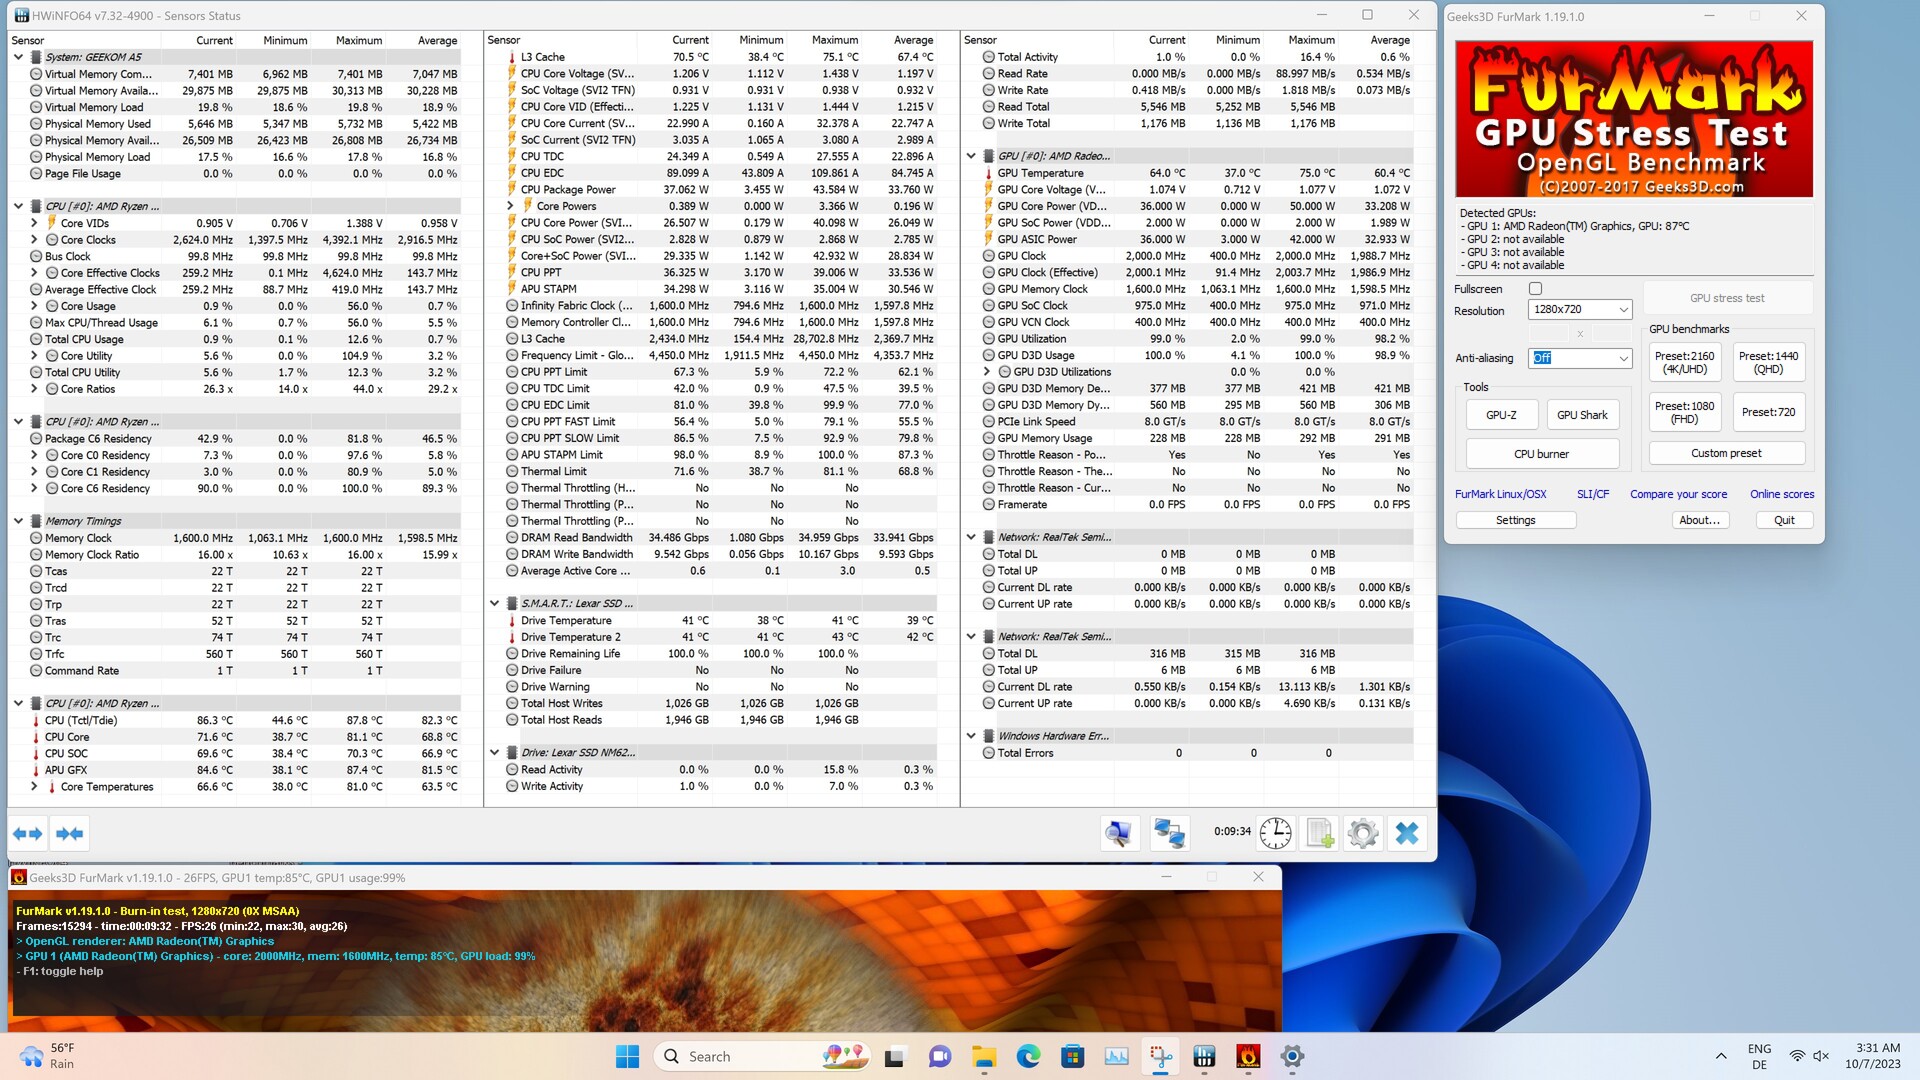The image size is (1920, 1080).
Task: Open the Wi-Fi network tray icon
Action: click(1797, 1056)
